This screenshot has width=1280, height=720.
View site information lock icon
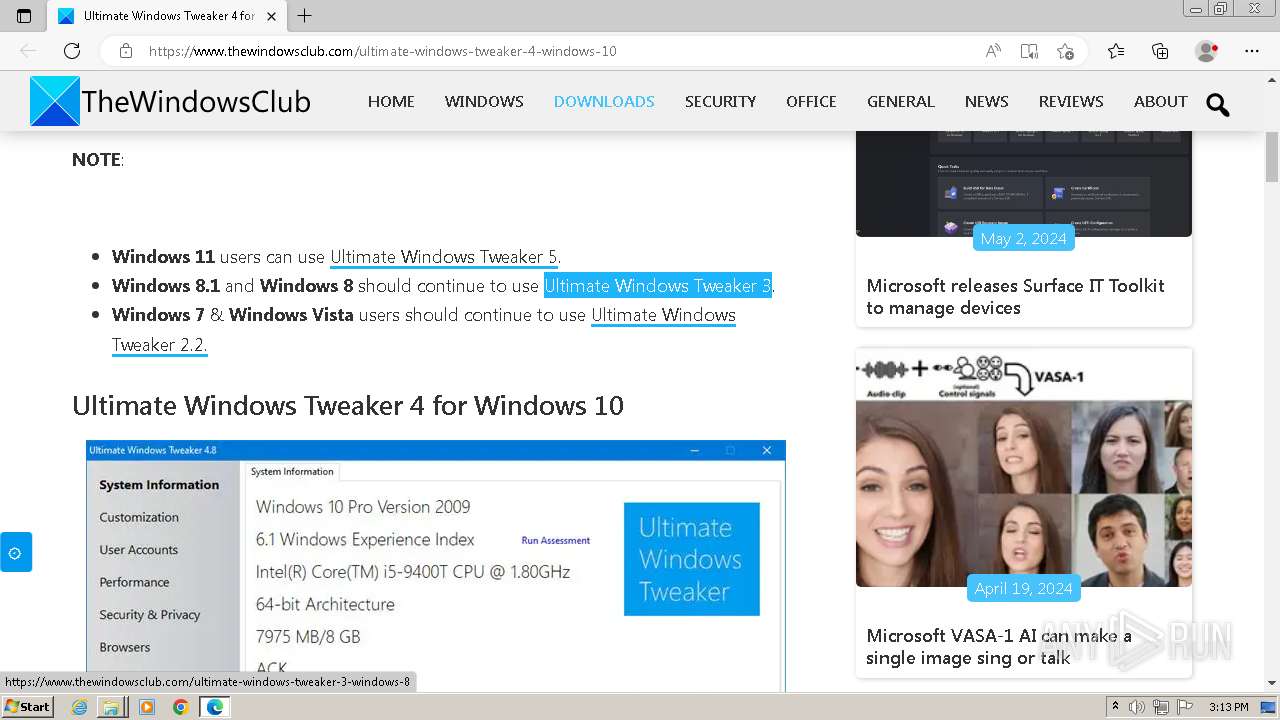[126, 51]
